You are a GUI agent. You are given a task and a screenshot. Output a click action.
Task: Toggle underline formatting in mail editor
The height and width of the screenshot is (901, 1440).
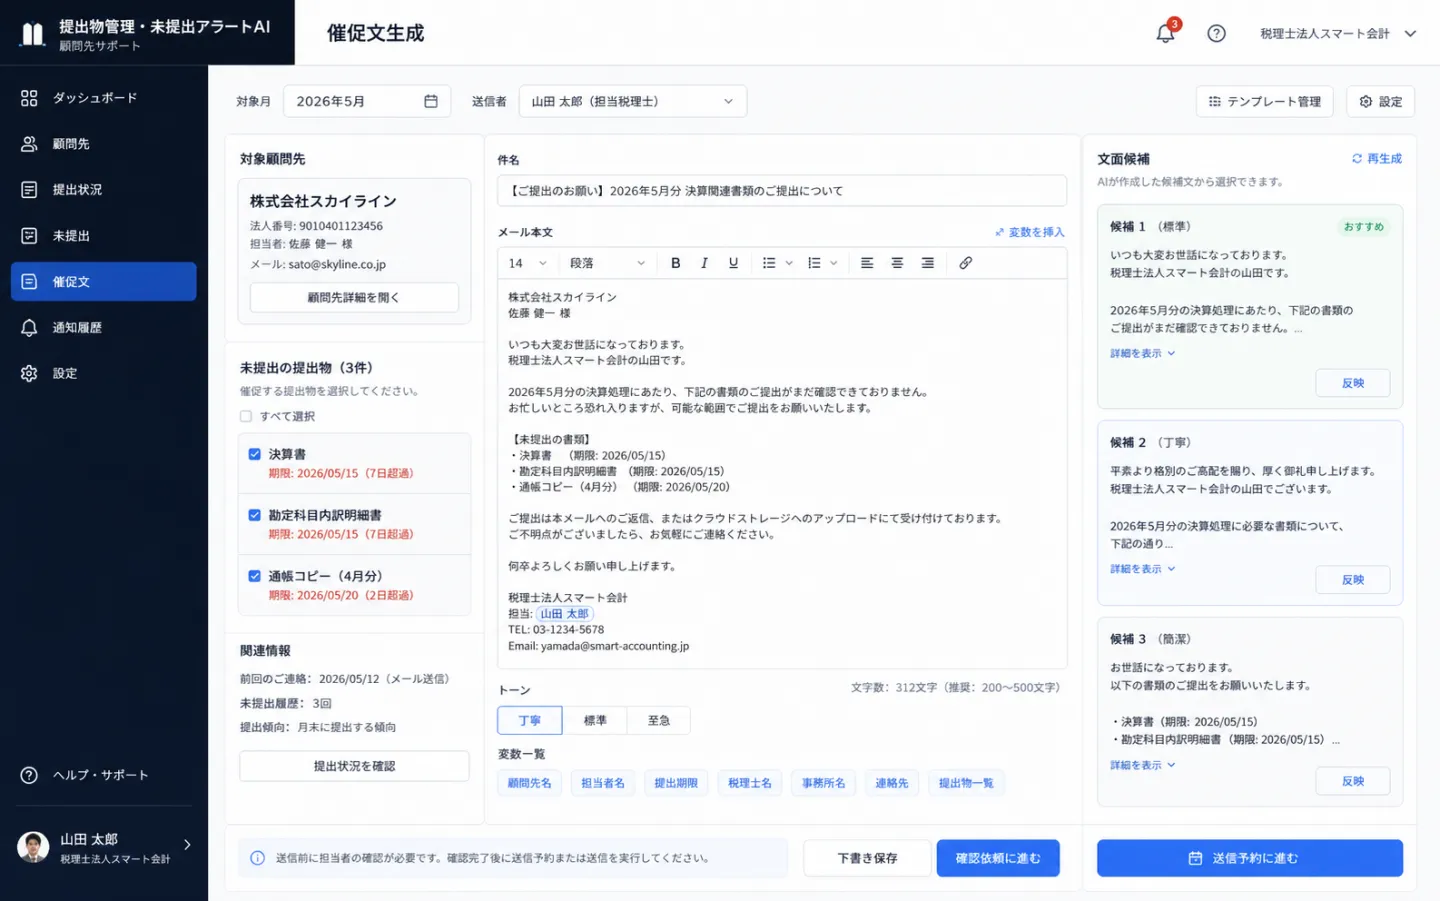[733, 263]
